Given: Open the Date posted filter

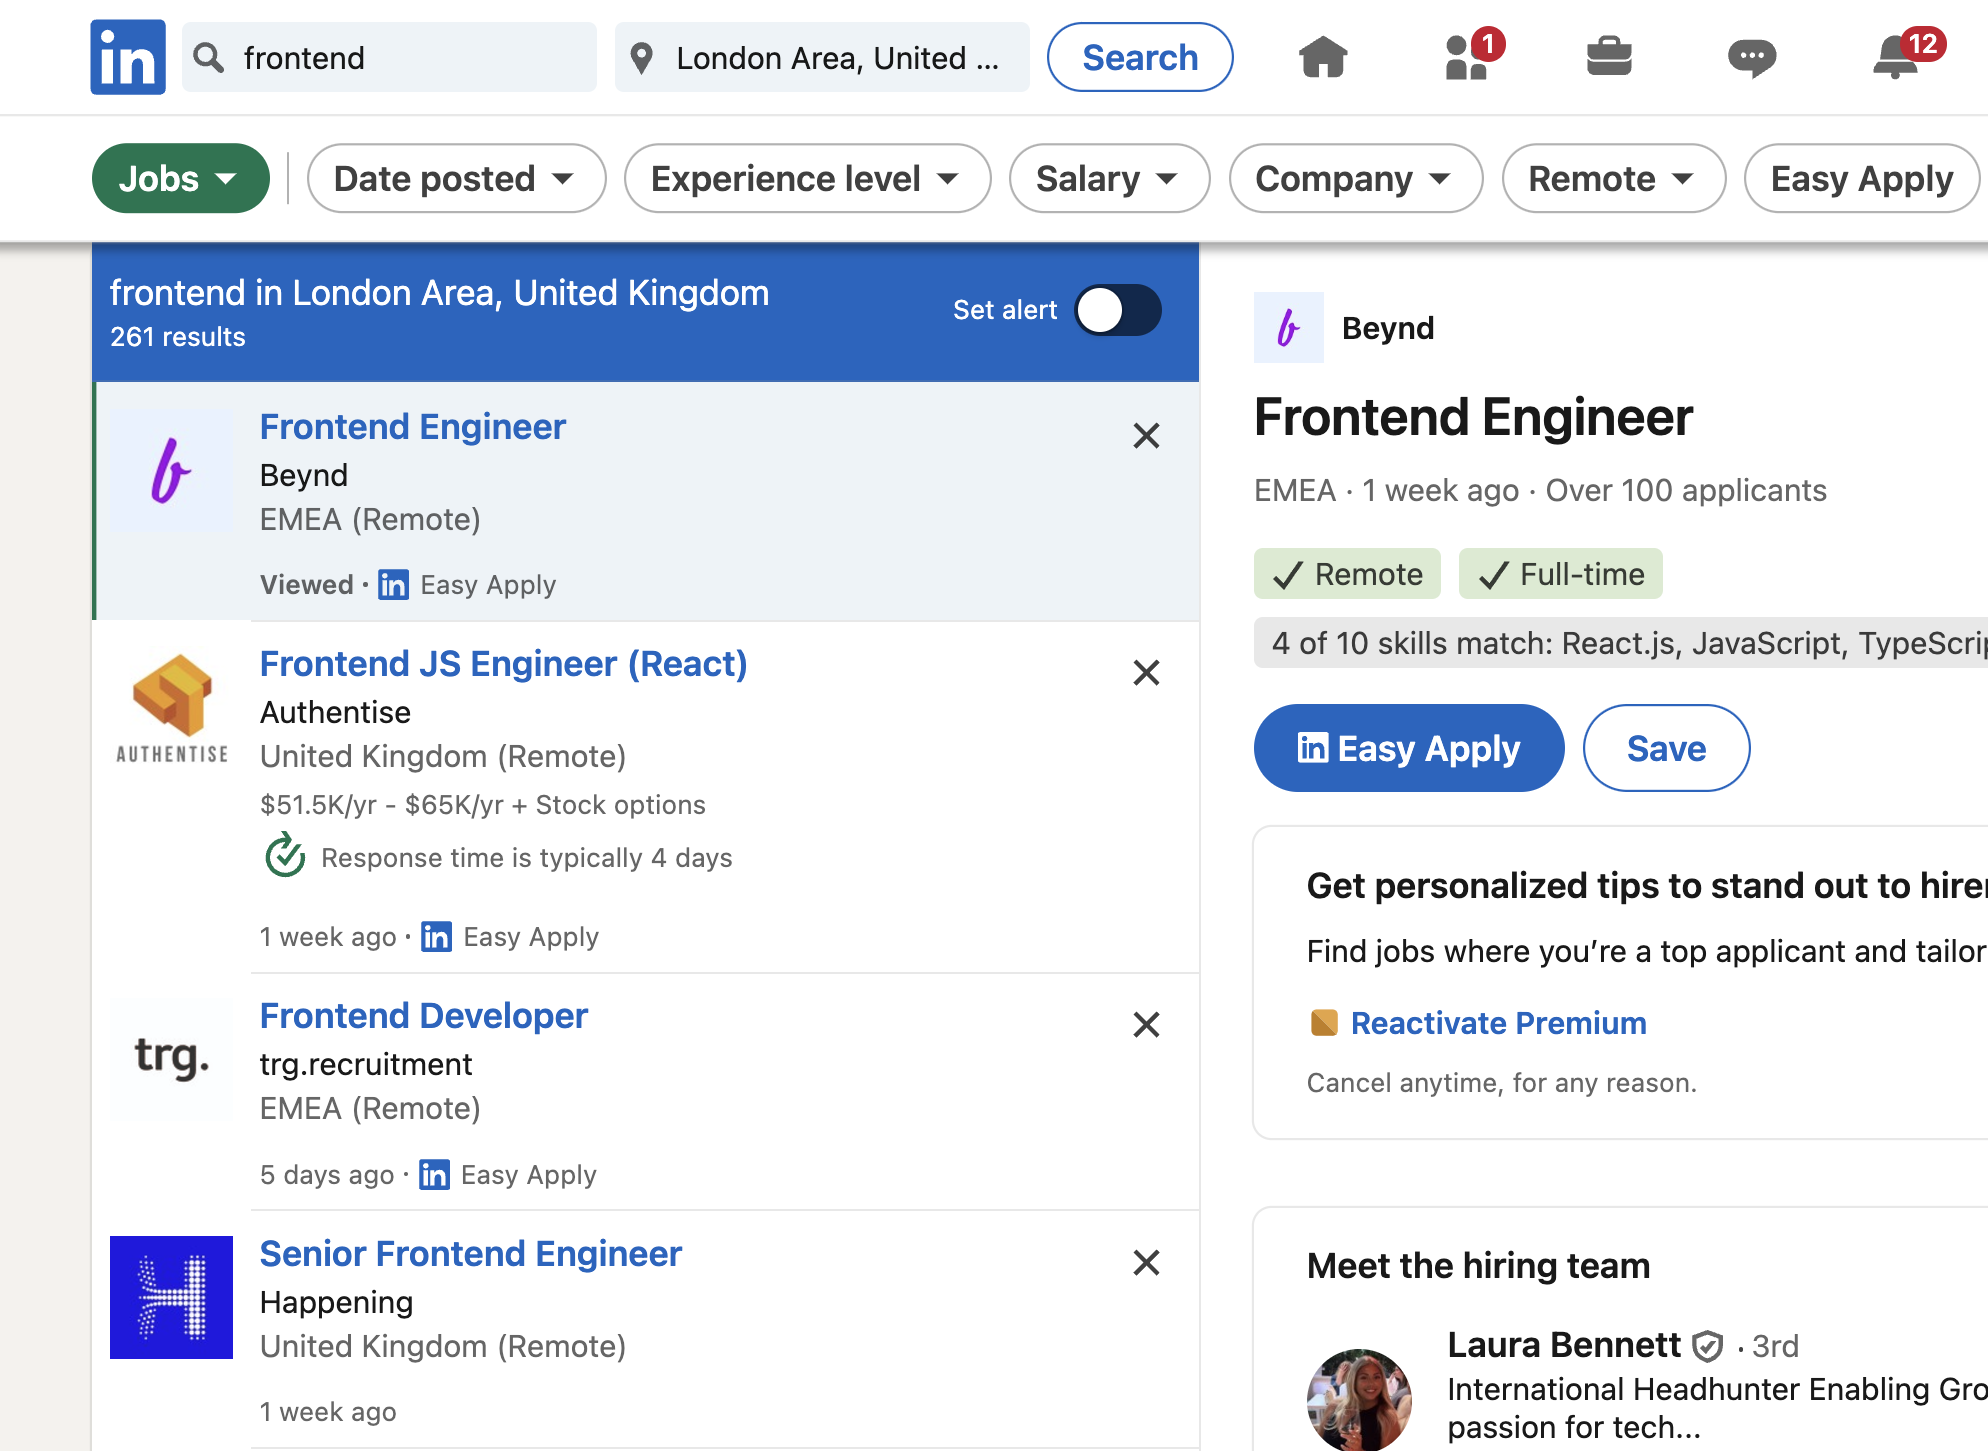Looking at the screenshot, I should tap(456, 178).
